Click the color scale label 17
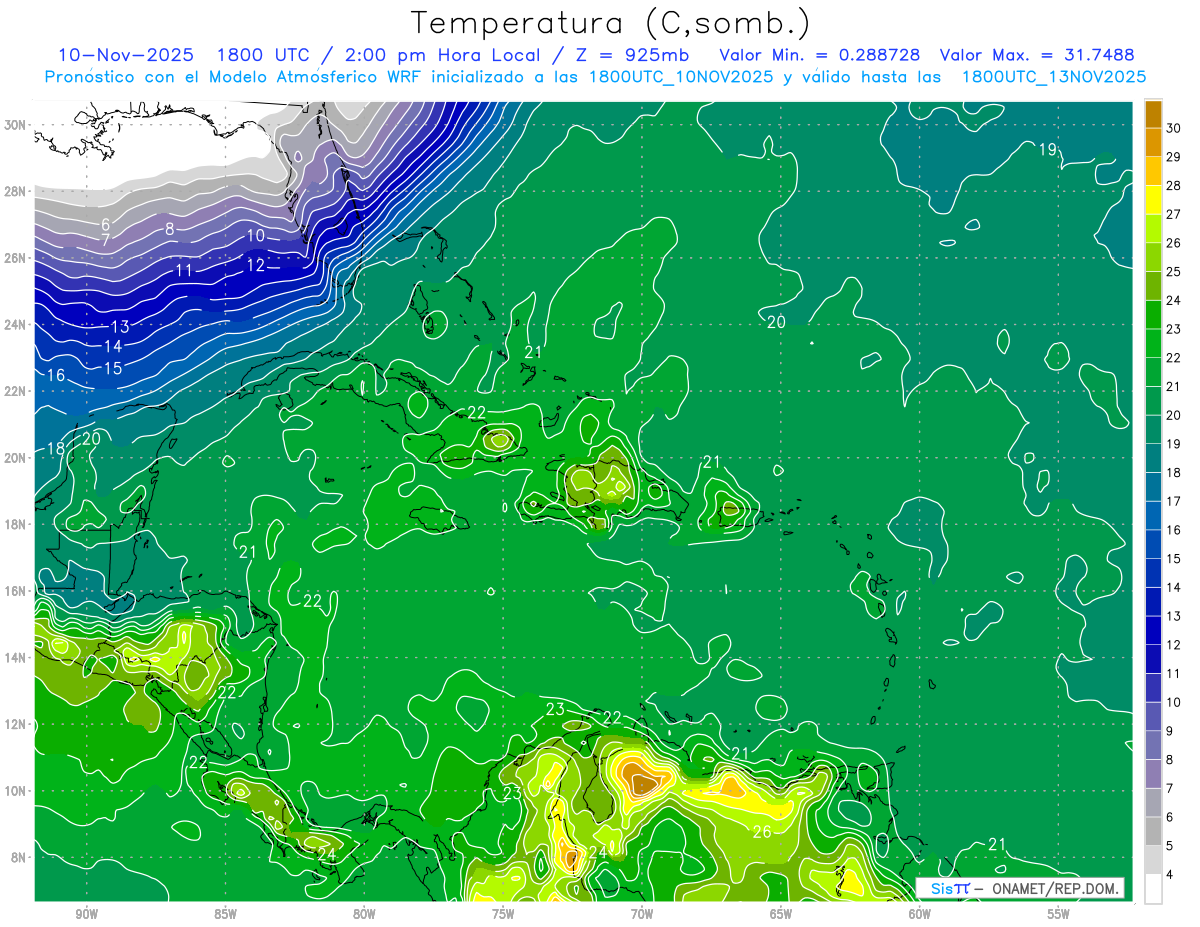1200x927 pixels. [1174, 501]
